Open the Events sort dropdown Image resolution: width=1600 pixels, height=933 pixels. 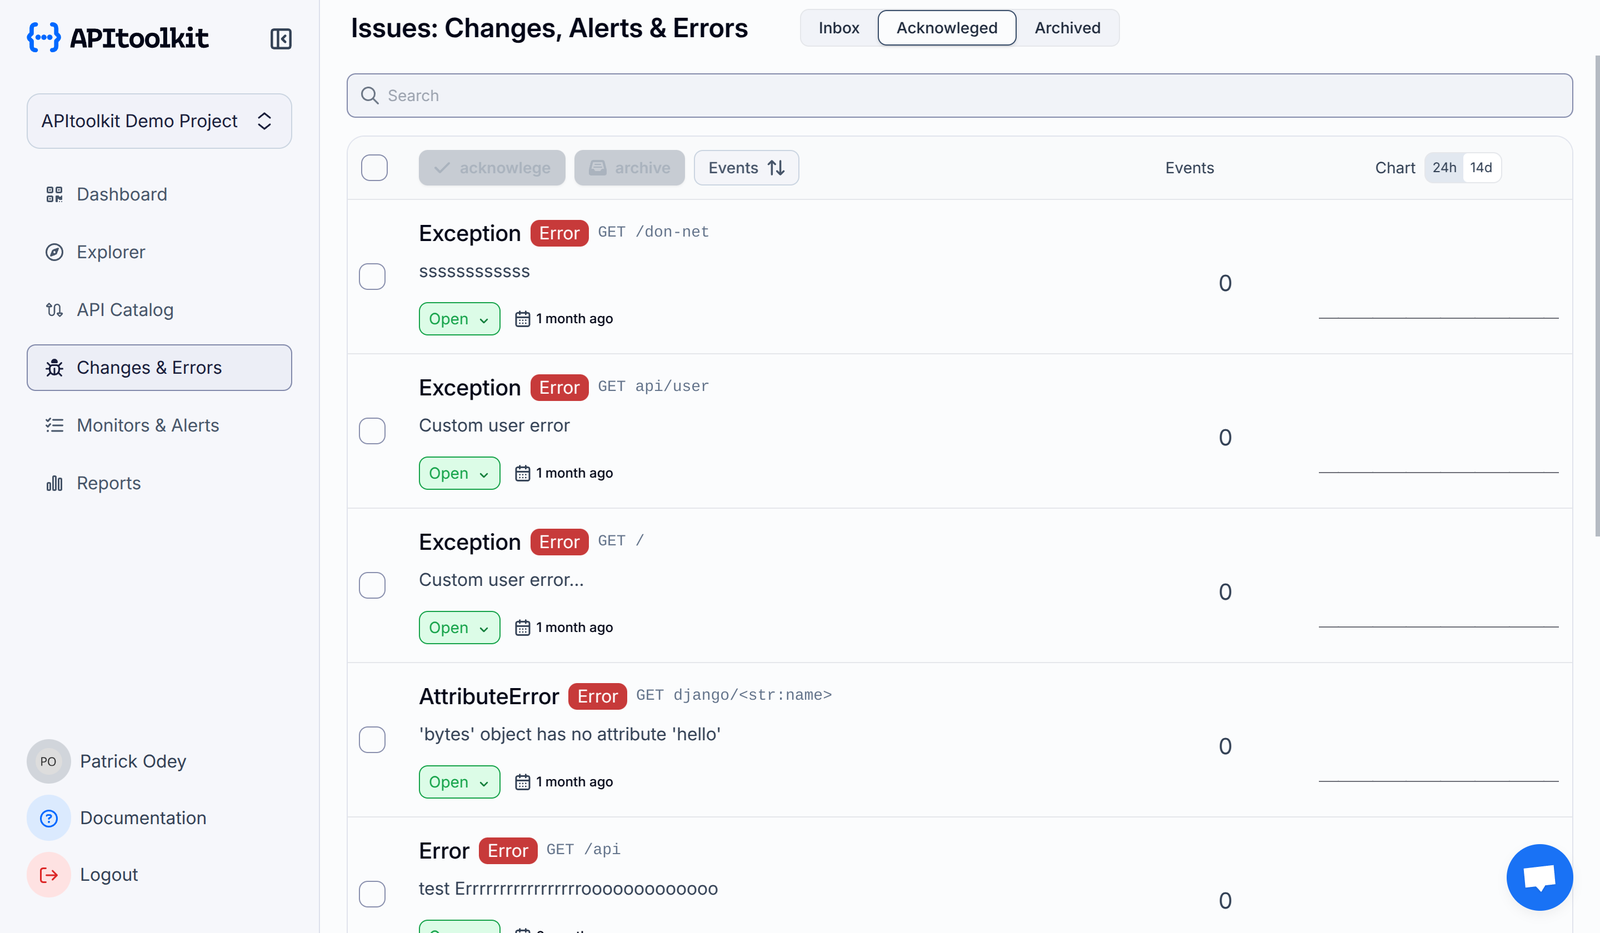point(745,167)
